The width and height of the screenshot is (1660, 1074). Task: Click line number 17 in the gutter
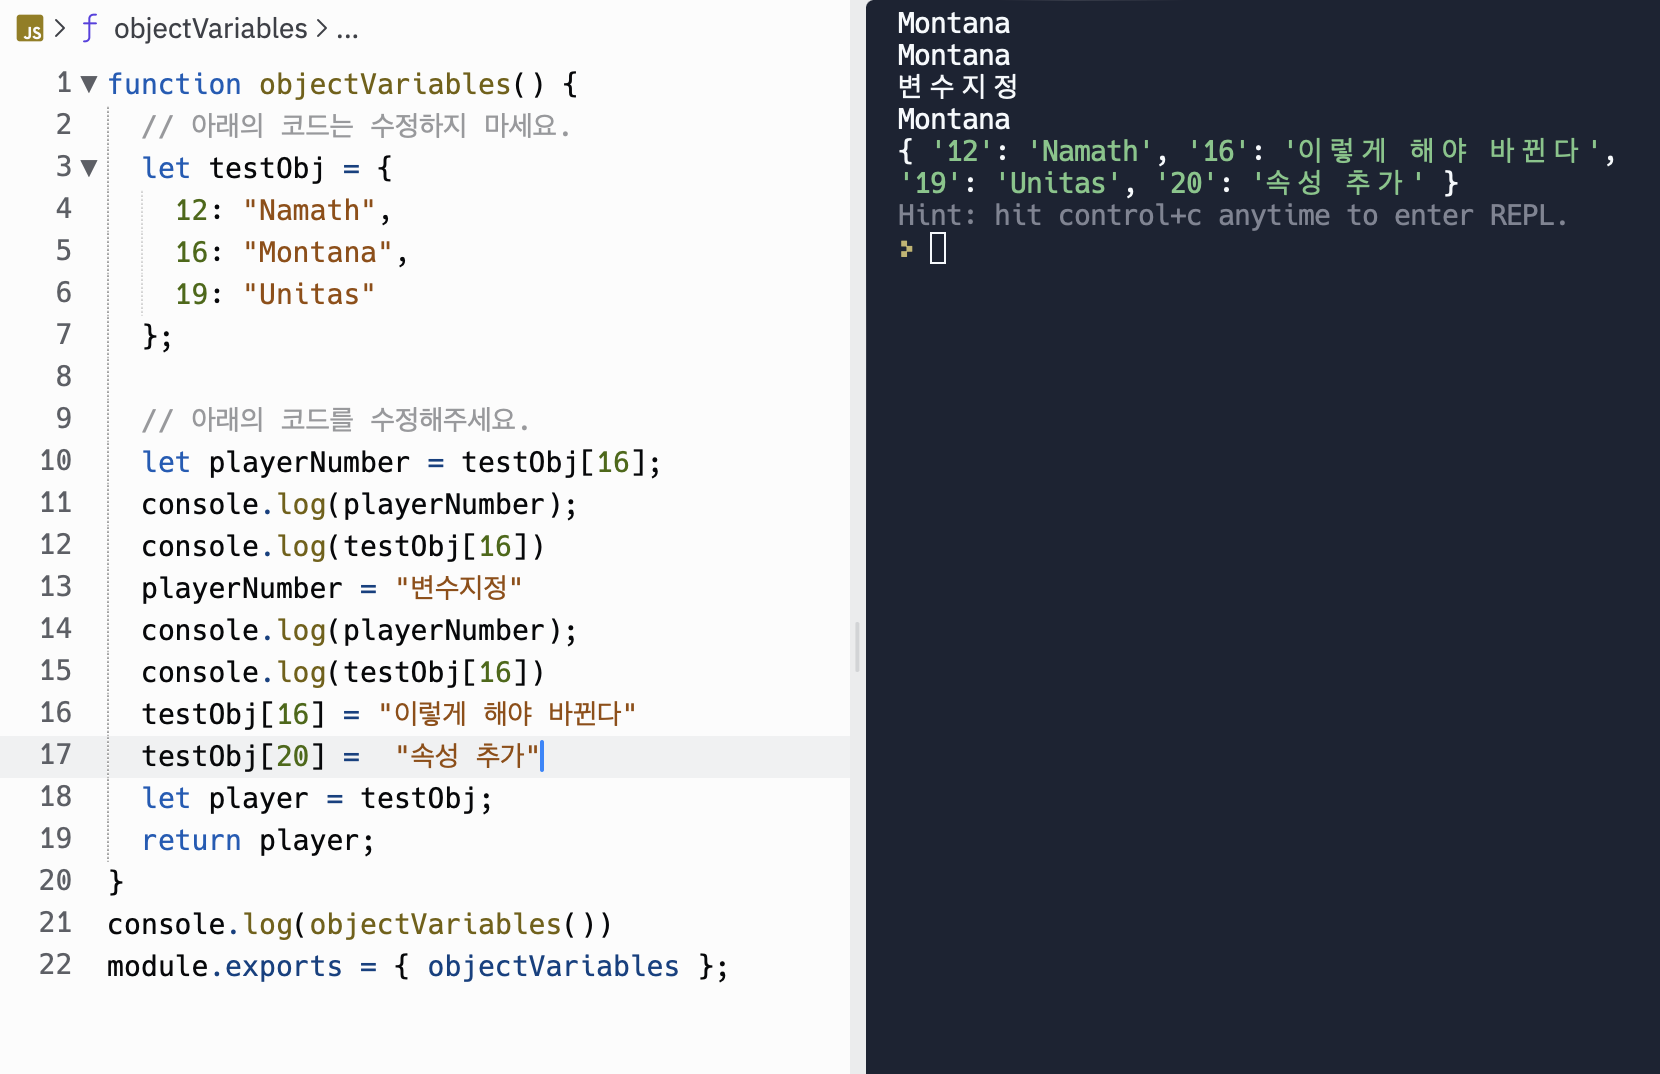pos(55,755)
